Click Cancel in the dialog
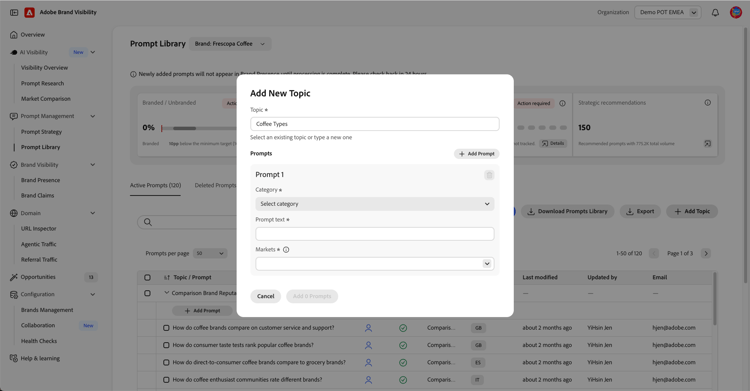 click(x=265, y=296)
